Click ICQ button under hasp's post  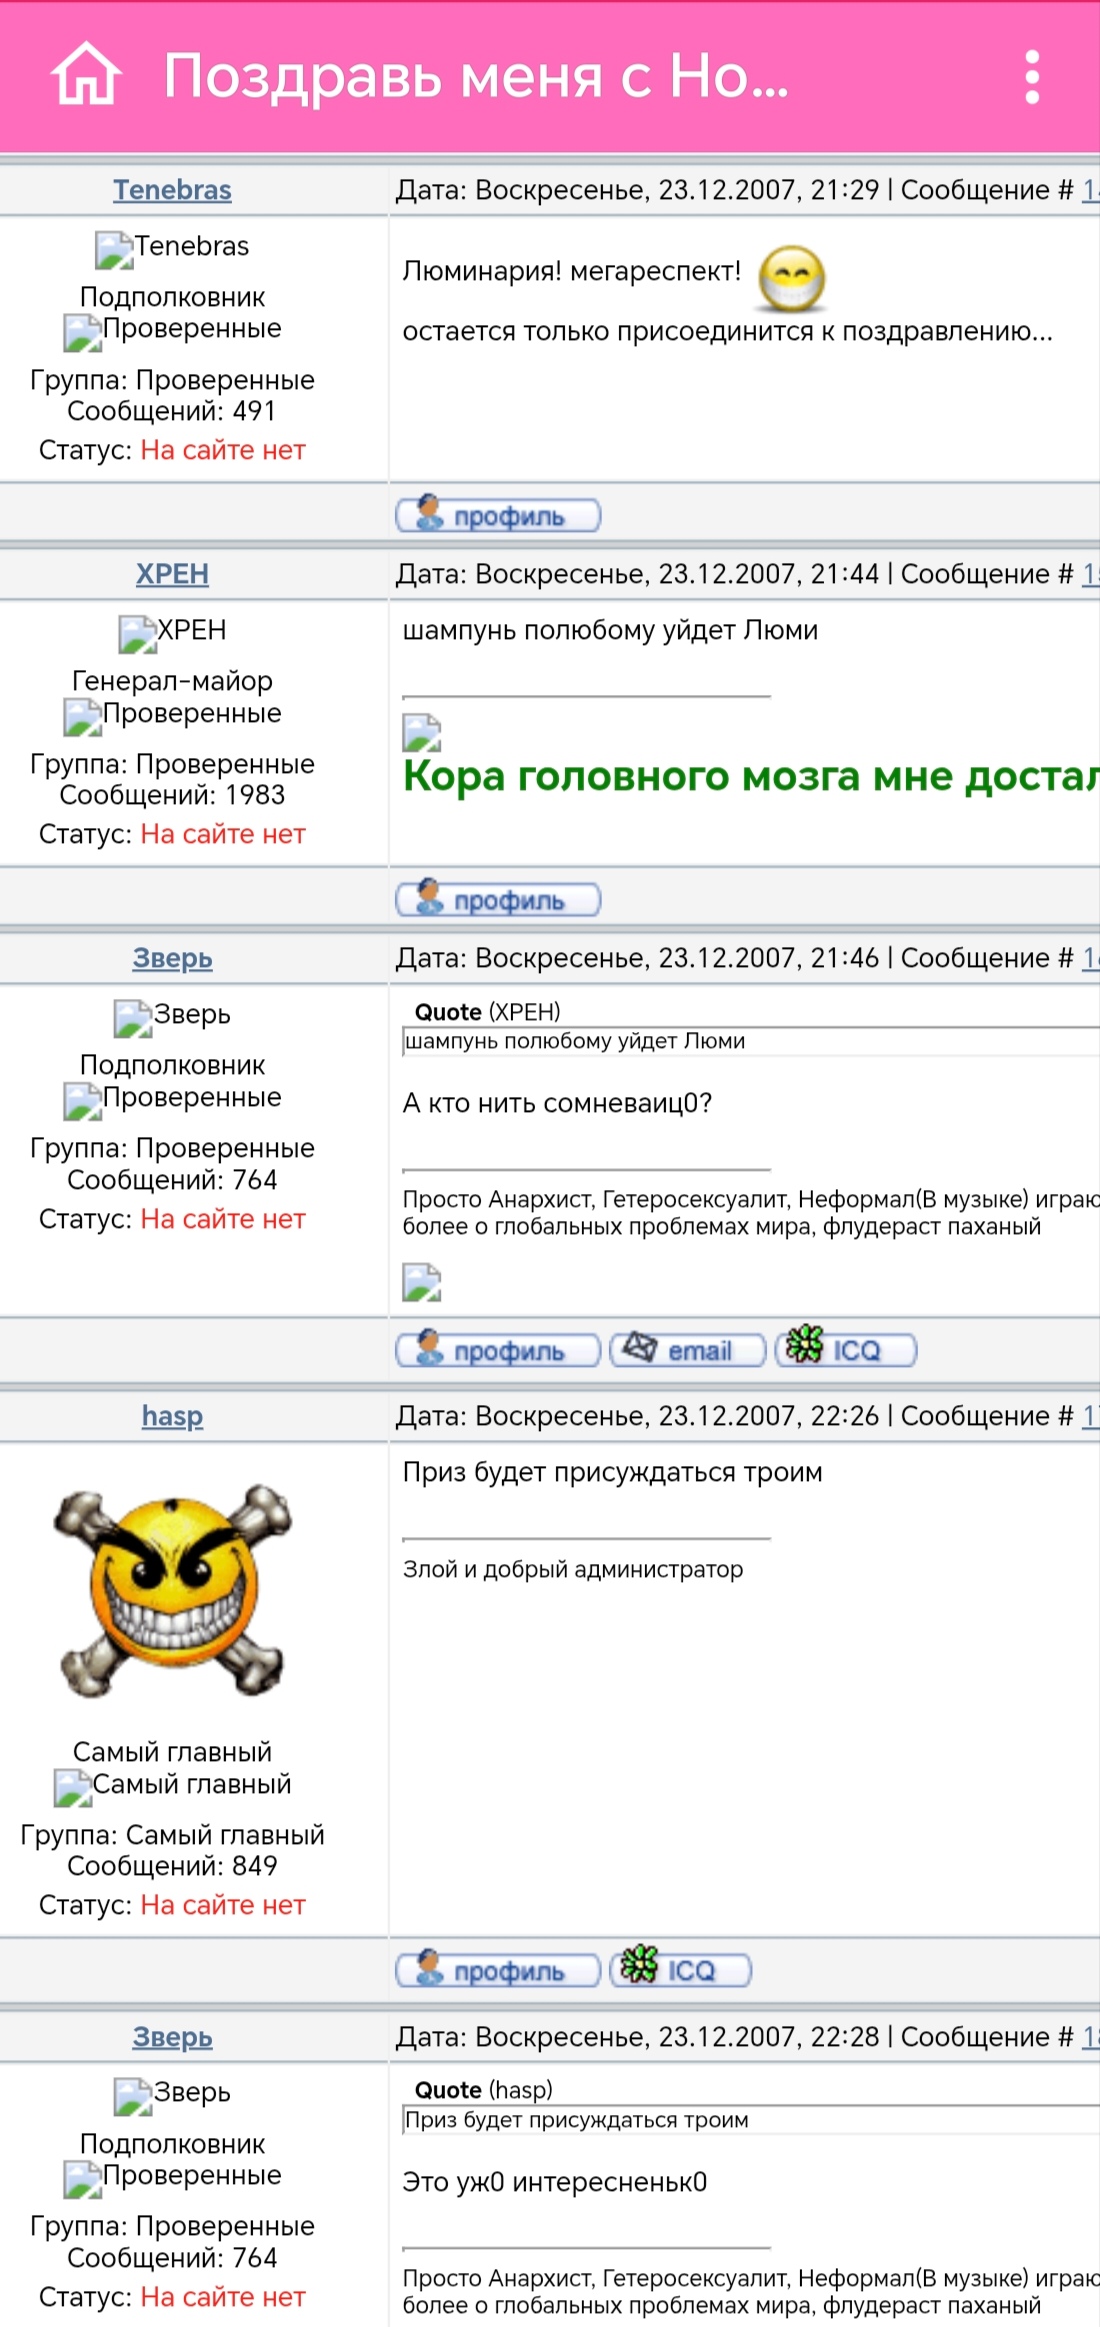pos(680,1970)
